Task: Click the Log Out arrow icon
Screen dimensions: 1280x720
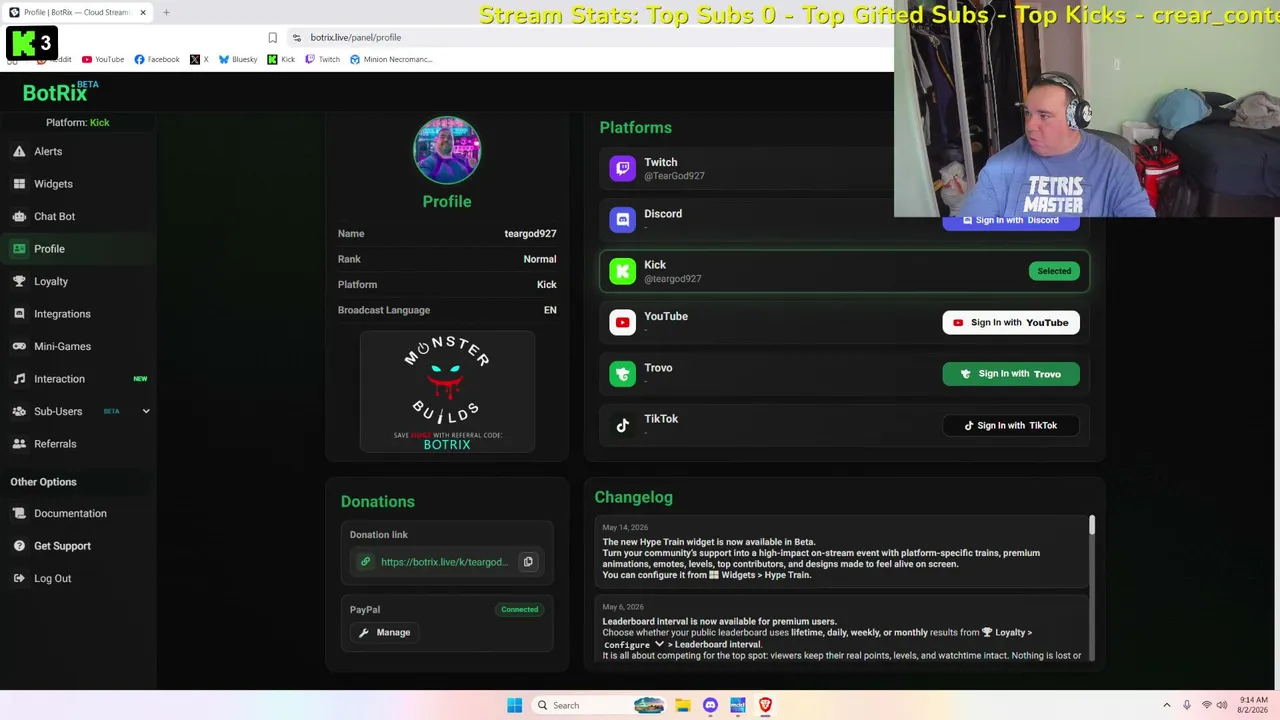Action: click(x=19, y=578)
